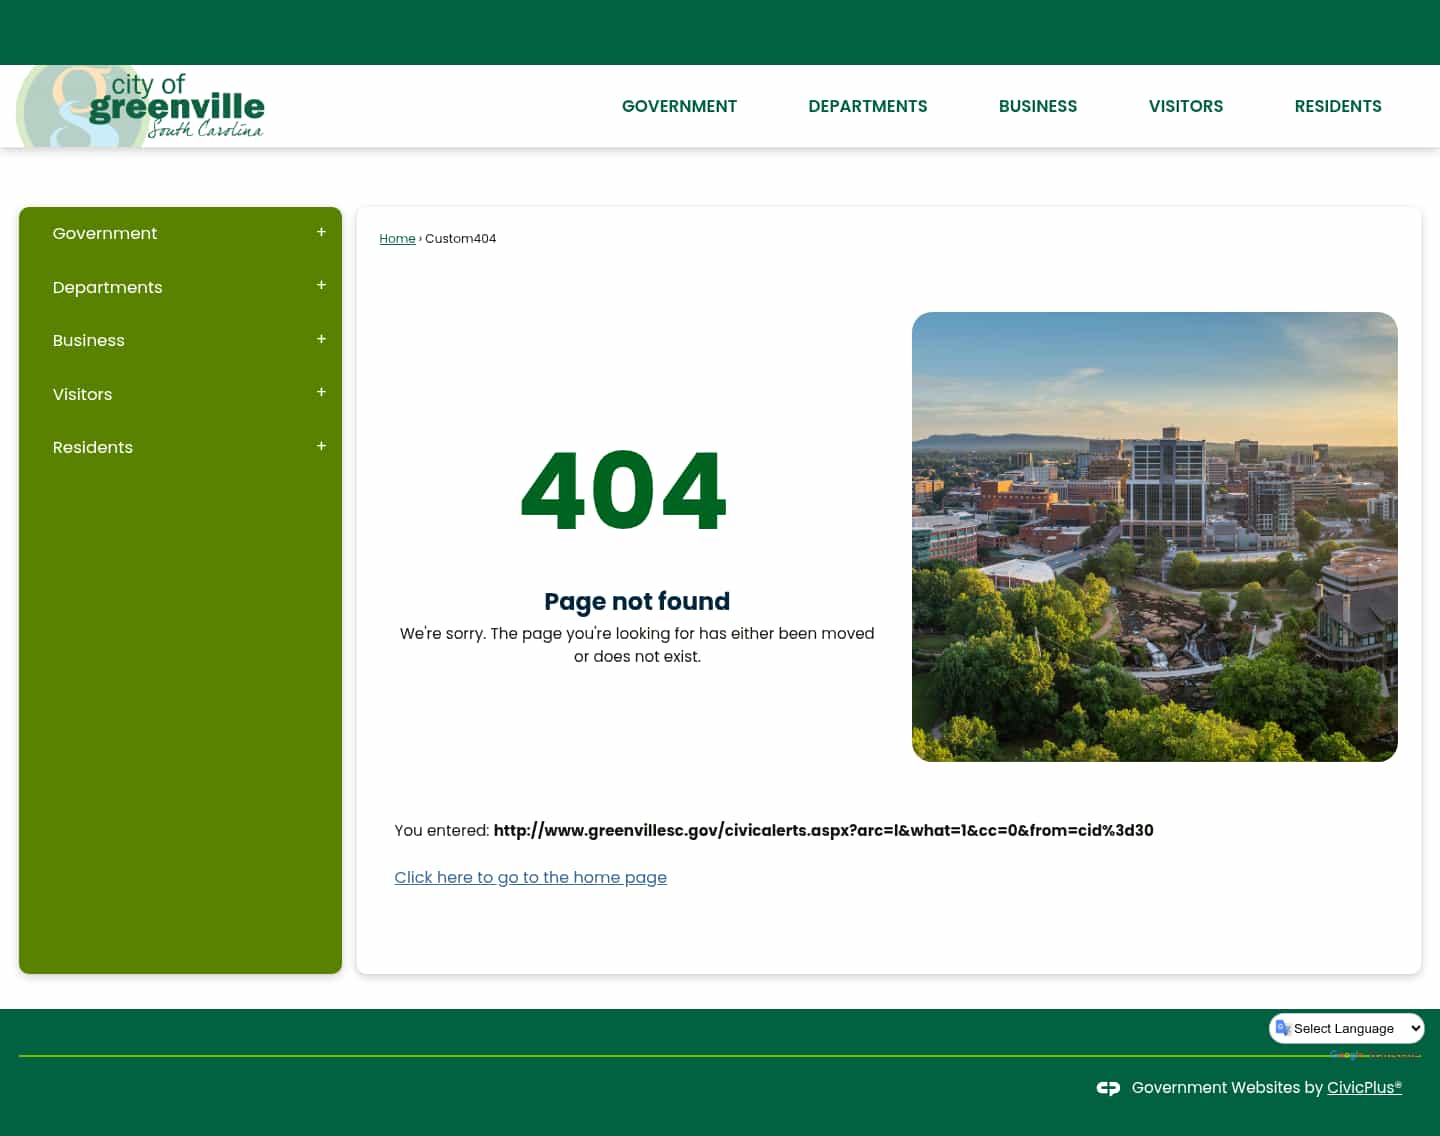
Task: Open the BUSINESS navigation menu
Action: point(1038,106)
